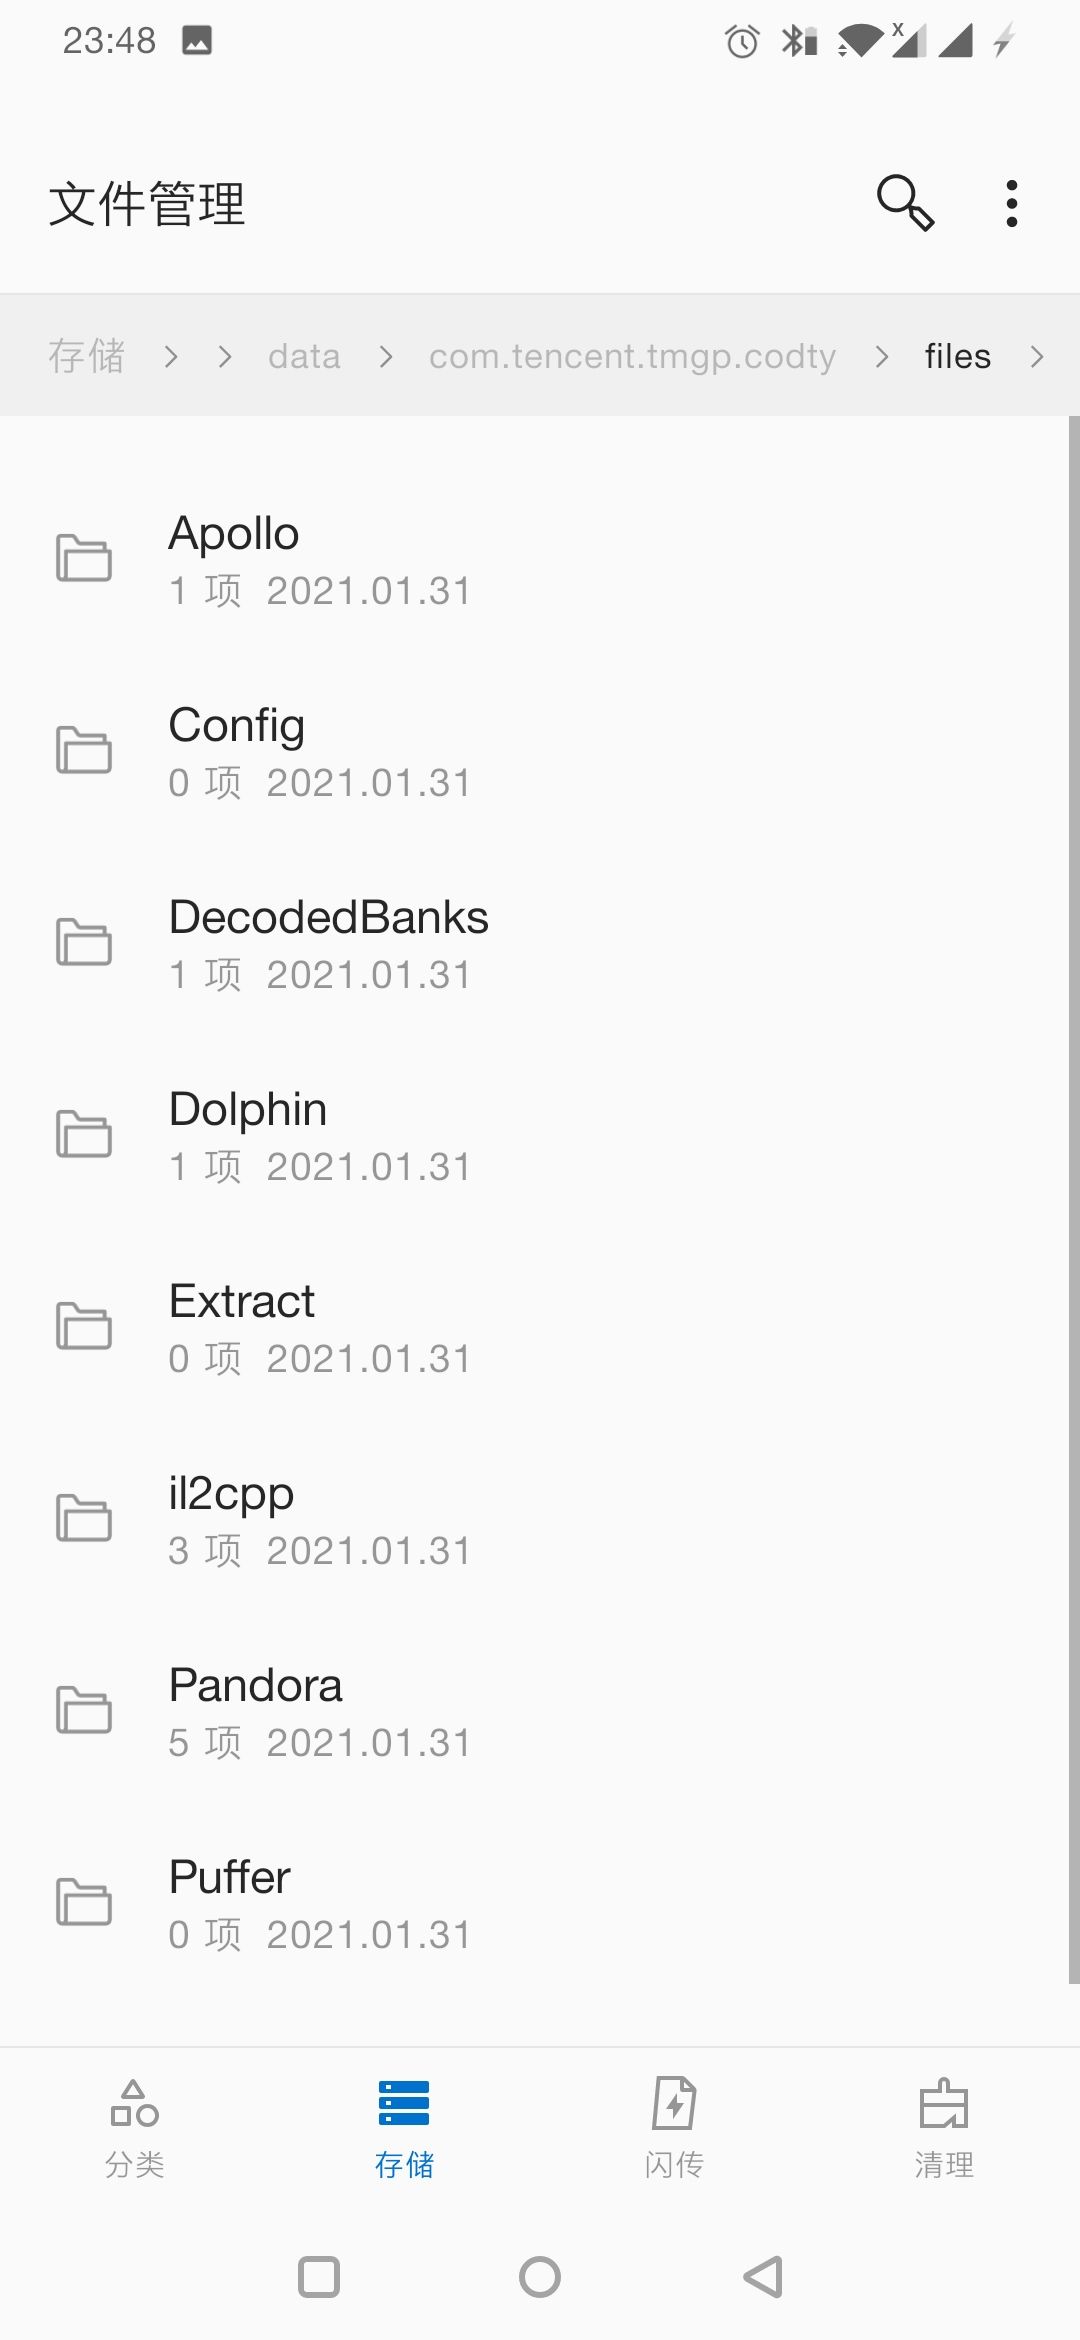Navigate to com.tencent.tmgp.codty breadcrumb
This screenshot has height=2340, width=1080.
[632, 356]
